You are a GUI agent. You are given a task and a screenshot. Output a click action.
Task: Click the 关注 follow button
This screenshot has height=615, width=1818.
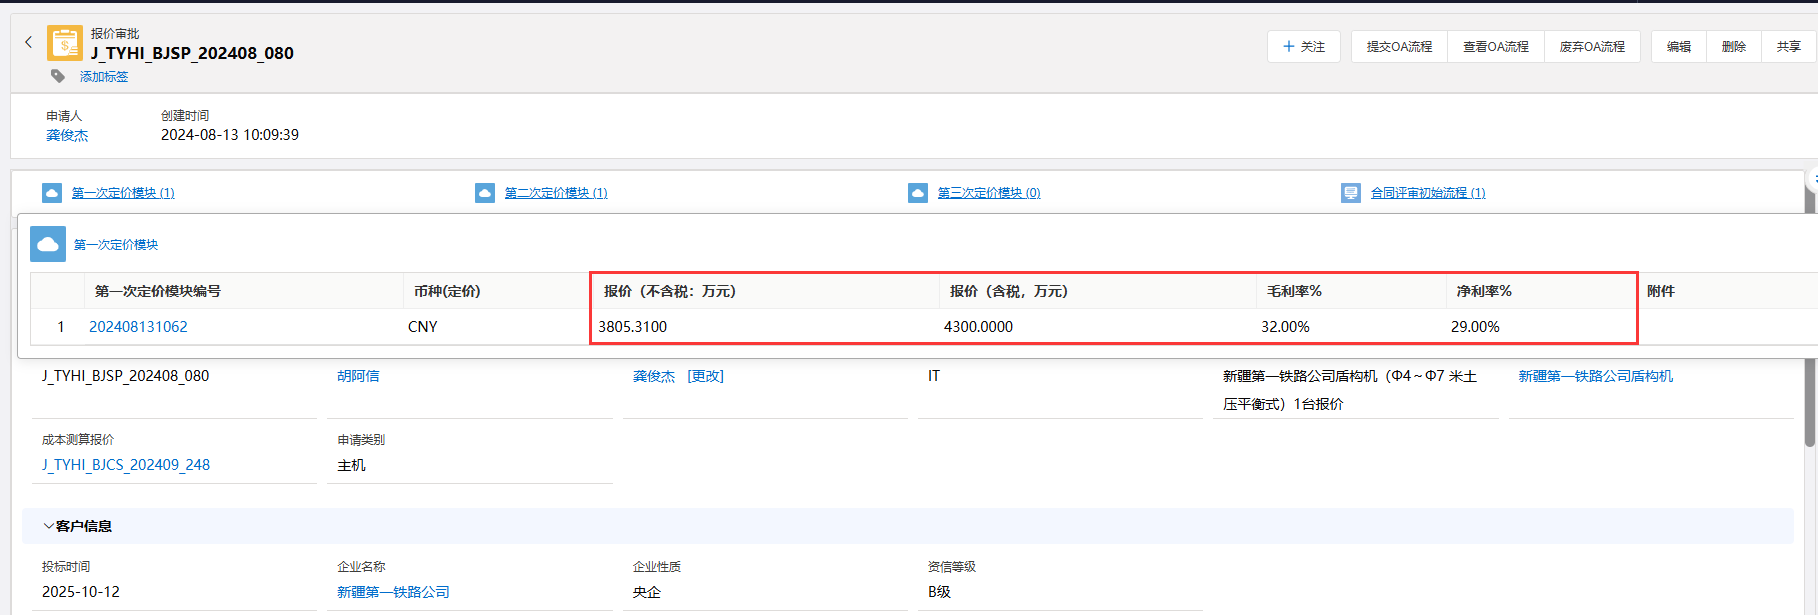click(1303, 47)
